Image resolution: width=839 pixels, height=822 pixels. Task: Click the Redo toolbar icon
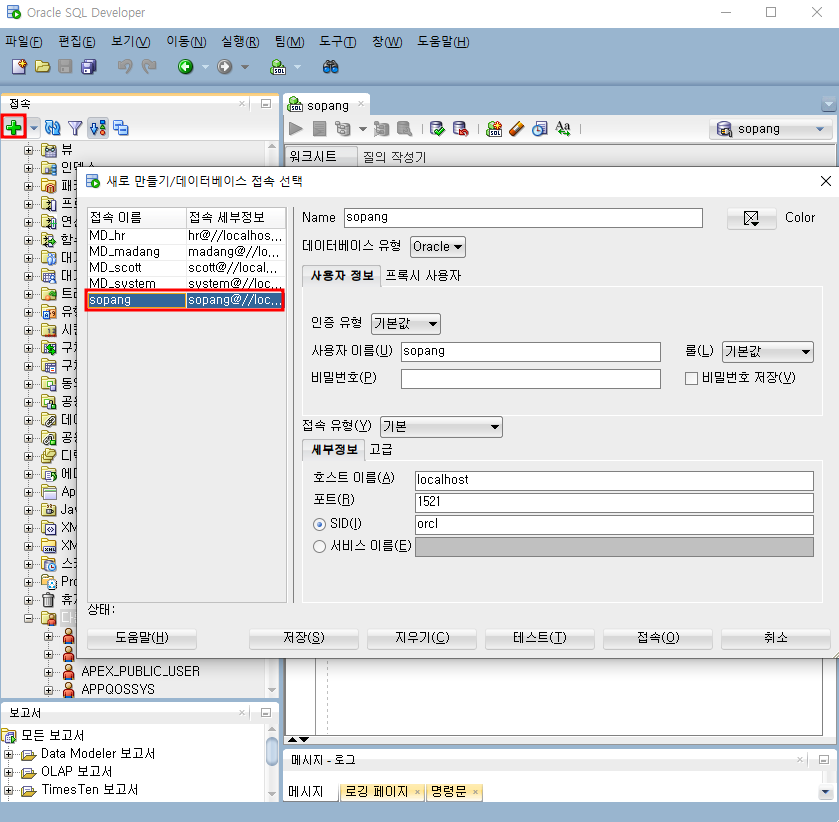(x=149, y=67)
